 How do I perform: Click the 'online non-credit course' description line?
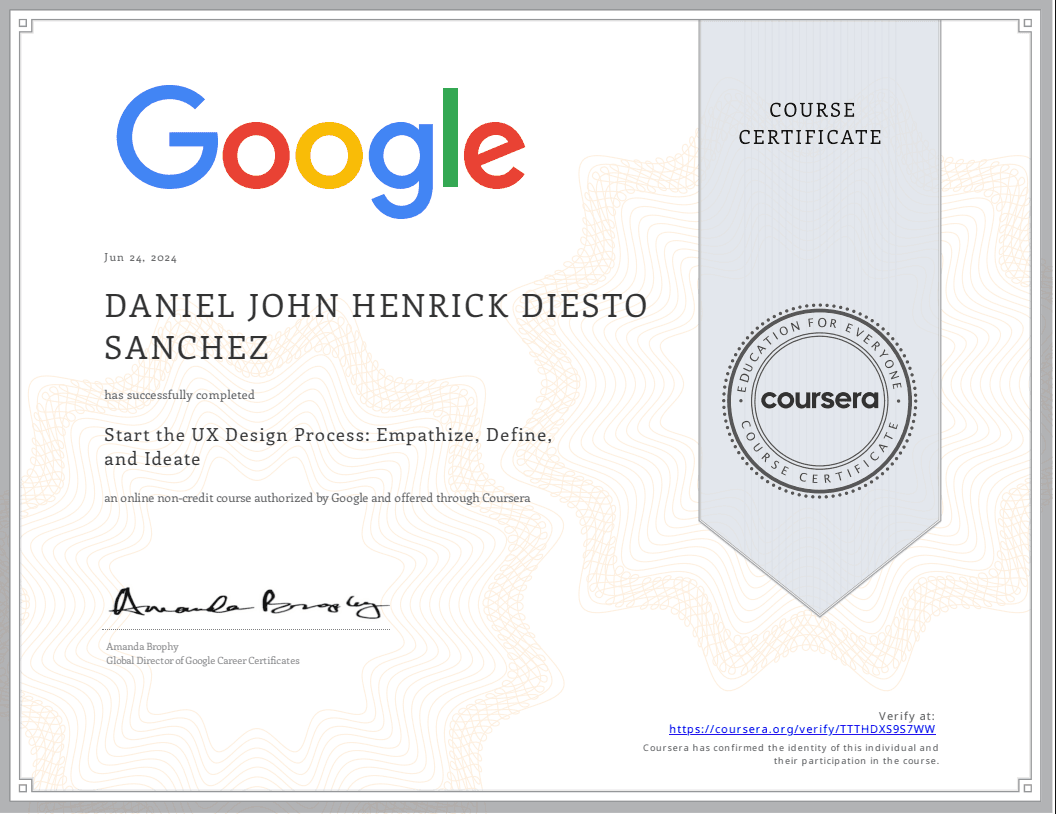(x=317, y=497)
